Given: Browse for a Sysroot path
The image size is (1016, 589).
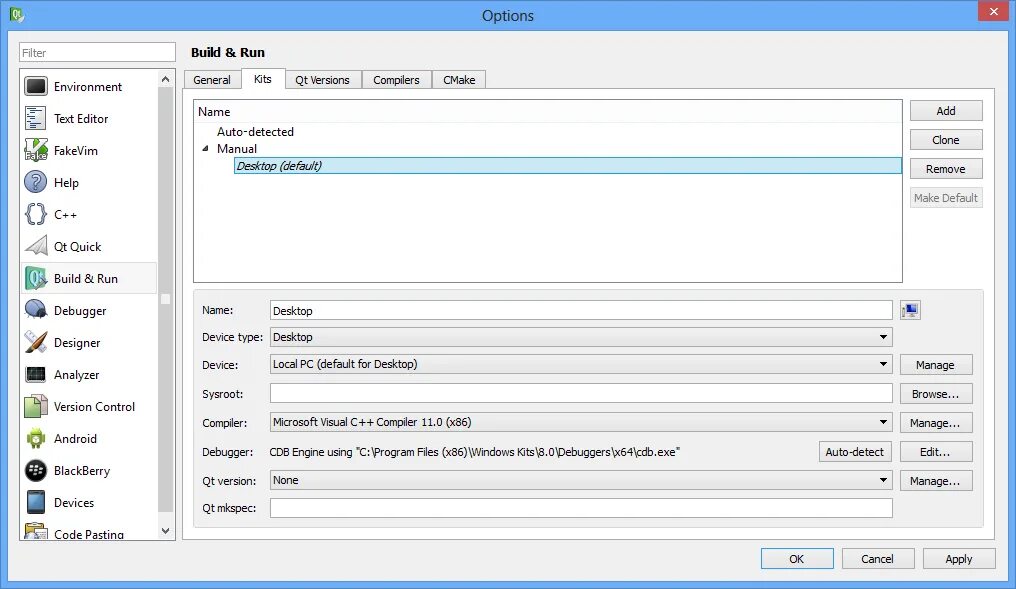Looking at the screenshot, I should (x=936, y=394).
